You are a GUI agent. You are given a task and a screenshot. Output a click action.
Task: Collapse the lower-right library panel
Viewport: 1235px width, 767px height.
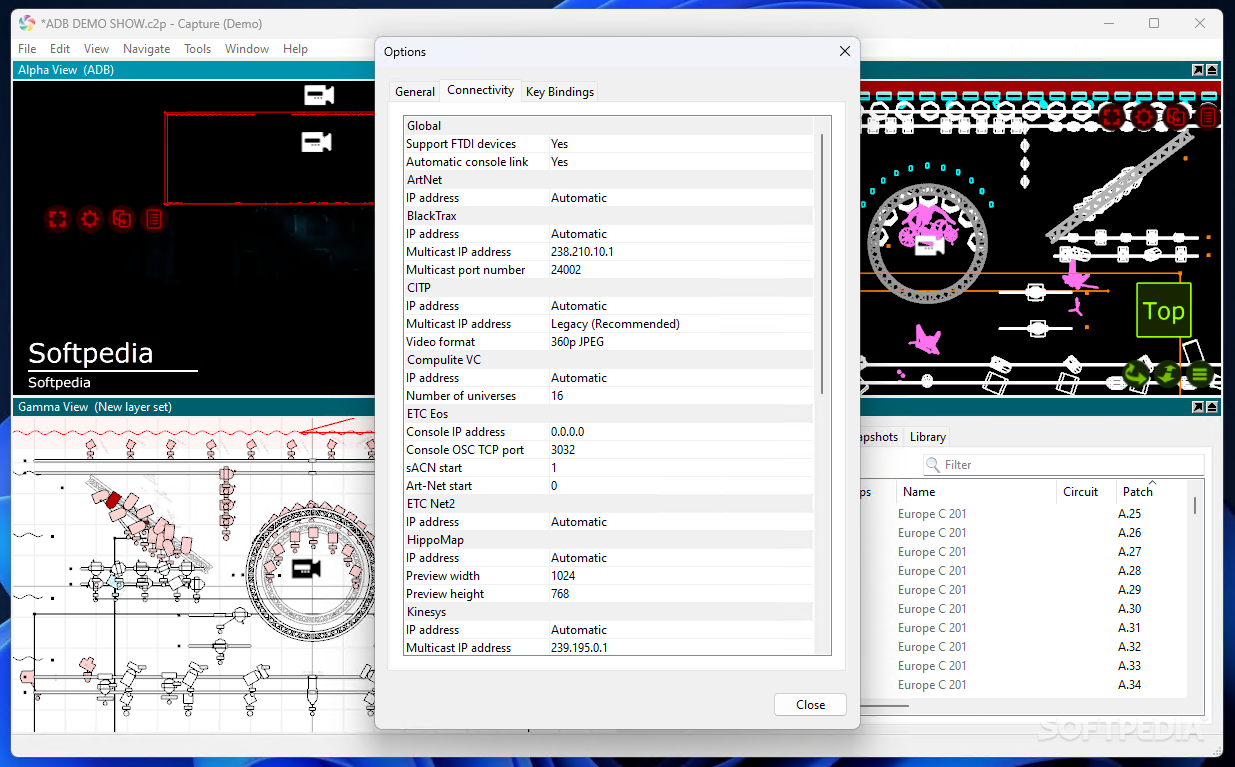point(1212,407)
